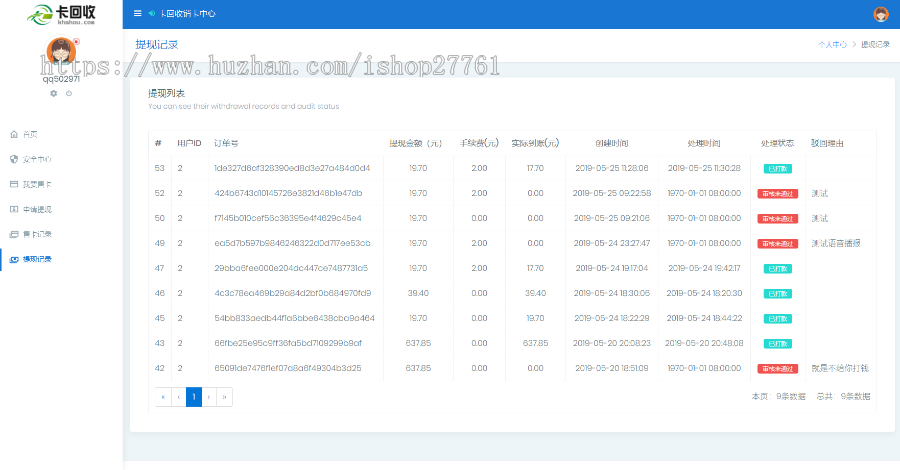Click the 实际到账(元) column header
Viewport: 900px width, 470px height.
(x=536, y=143)
